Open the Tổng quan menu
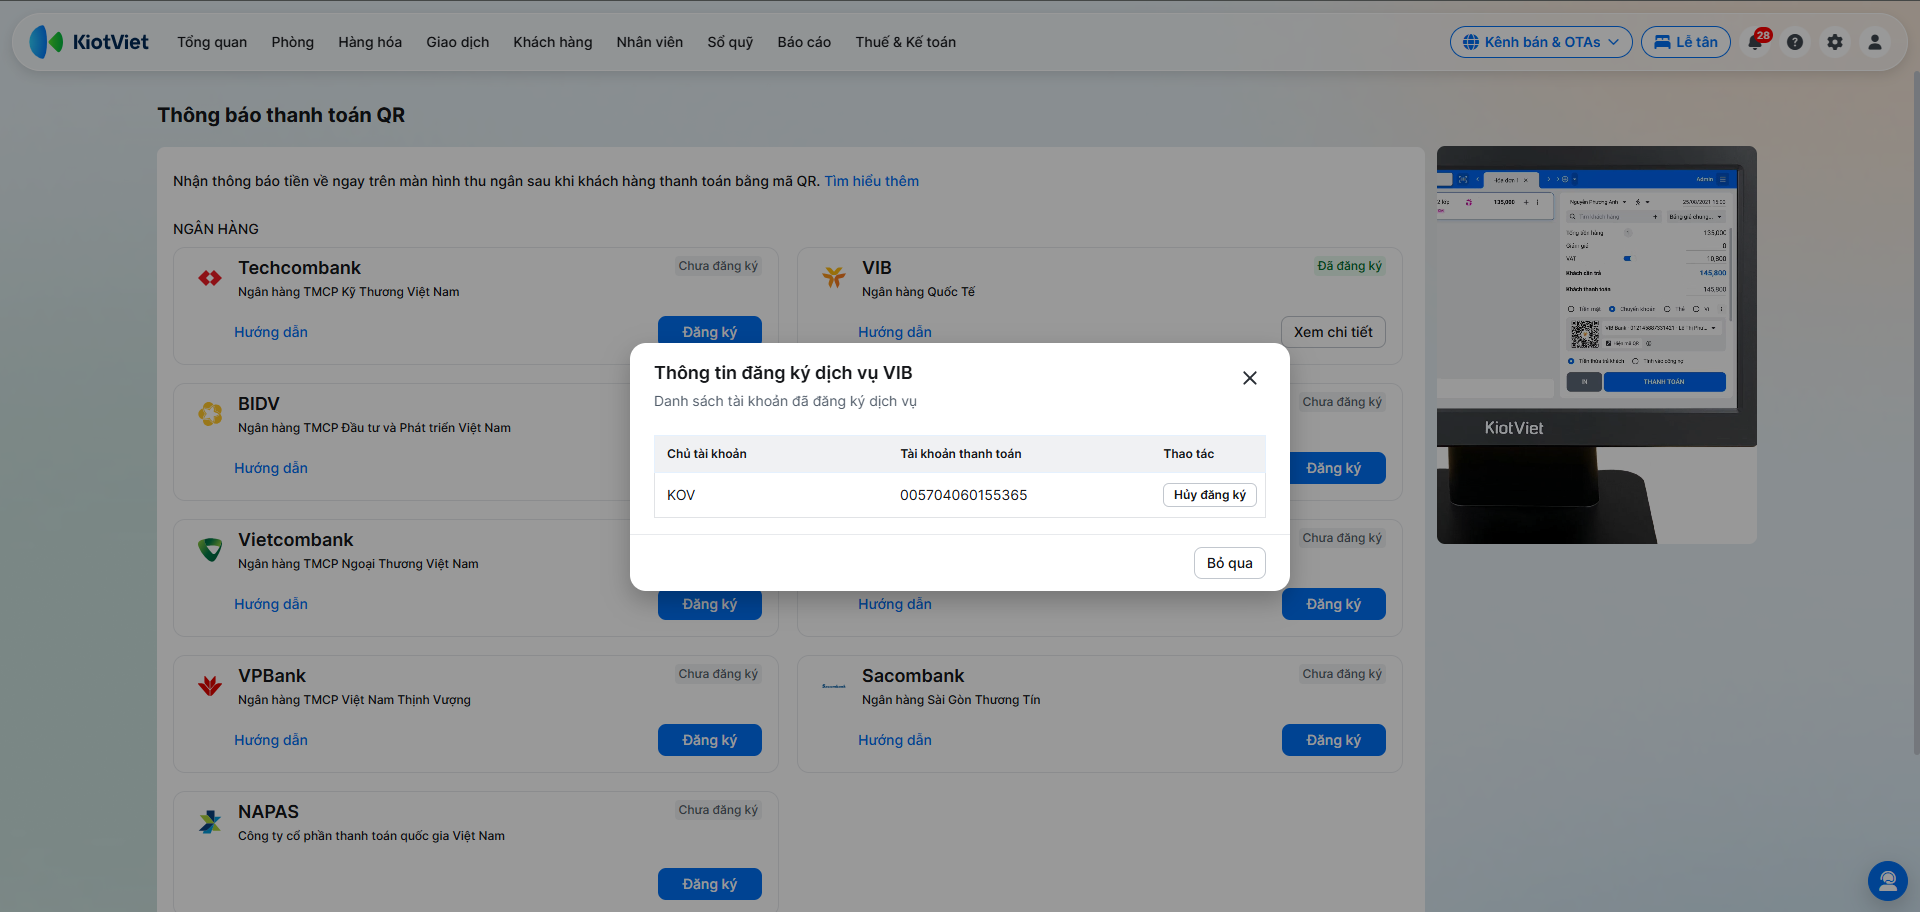 pos(212,42)
